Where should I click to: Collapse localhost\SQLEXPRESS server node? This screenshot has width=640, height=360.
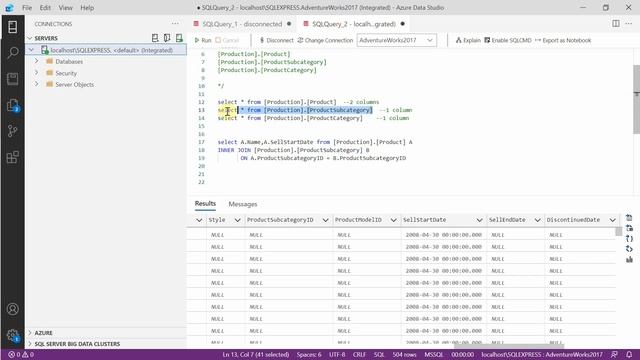[31, 50]
